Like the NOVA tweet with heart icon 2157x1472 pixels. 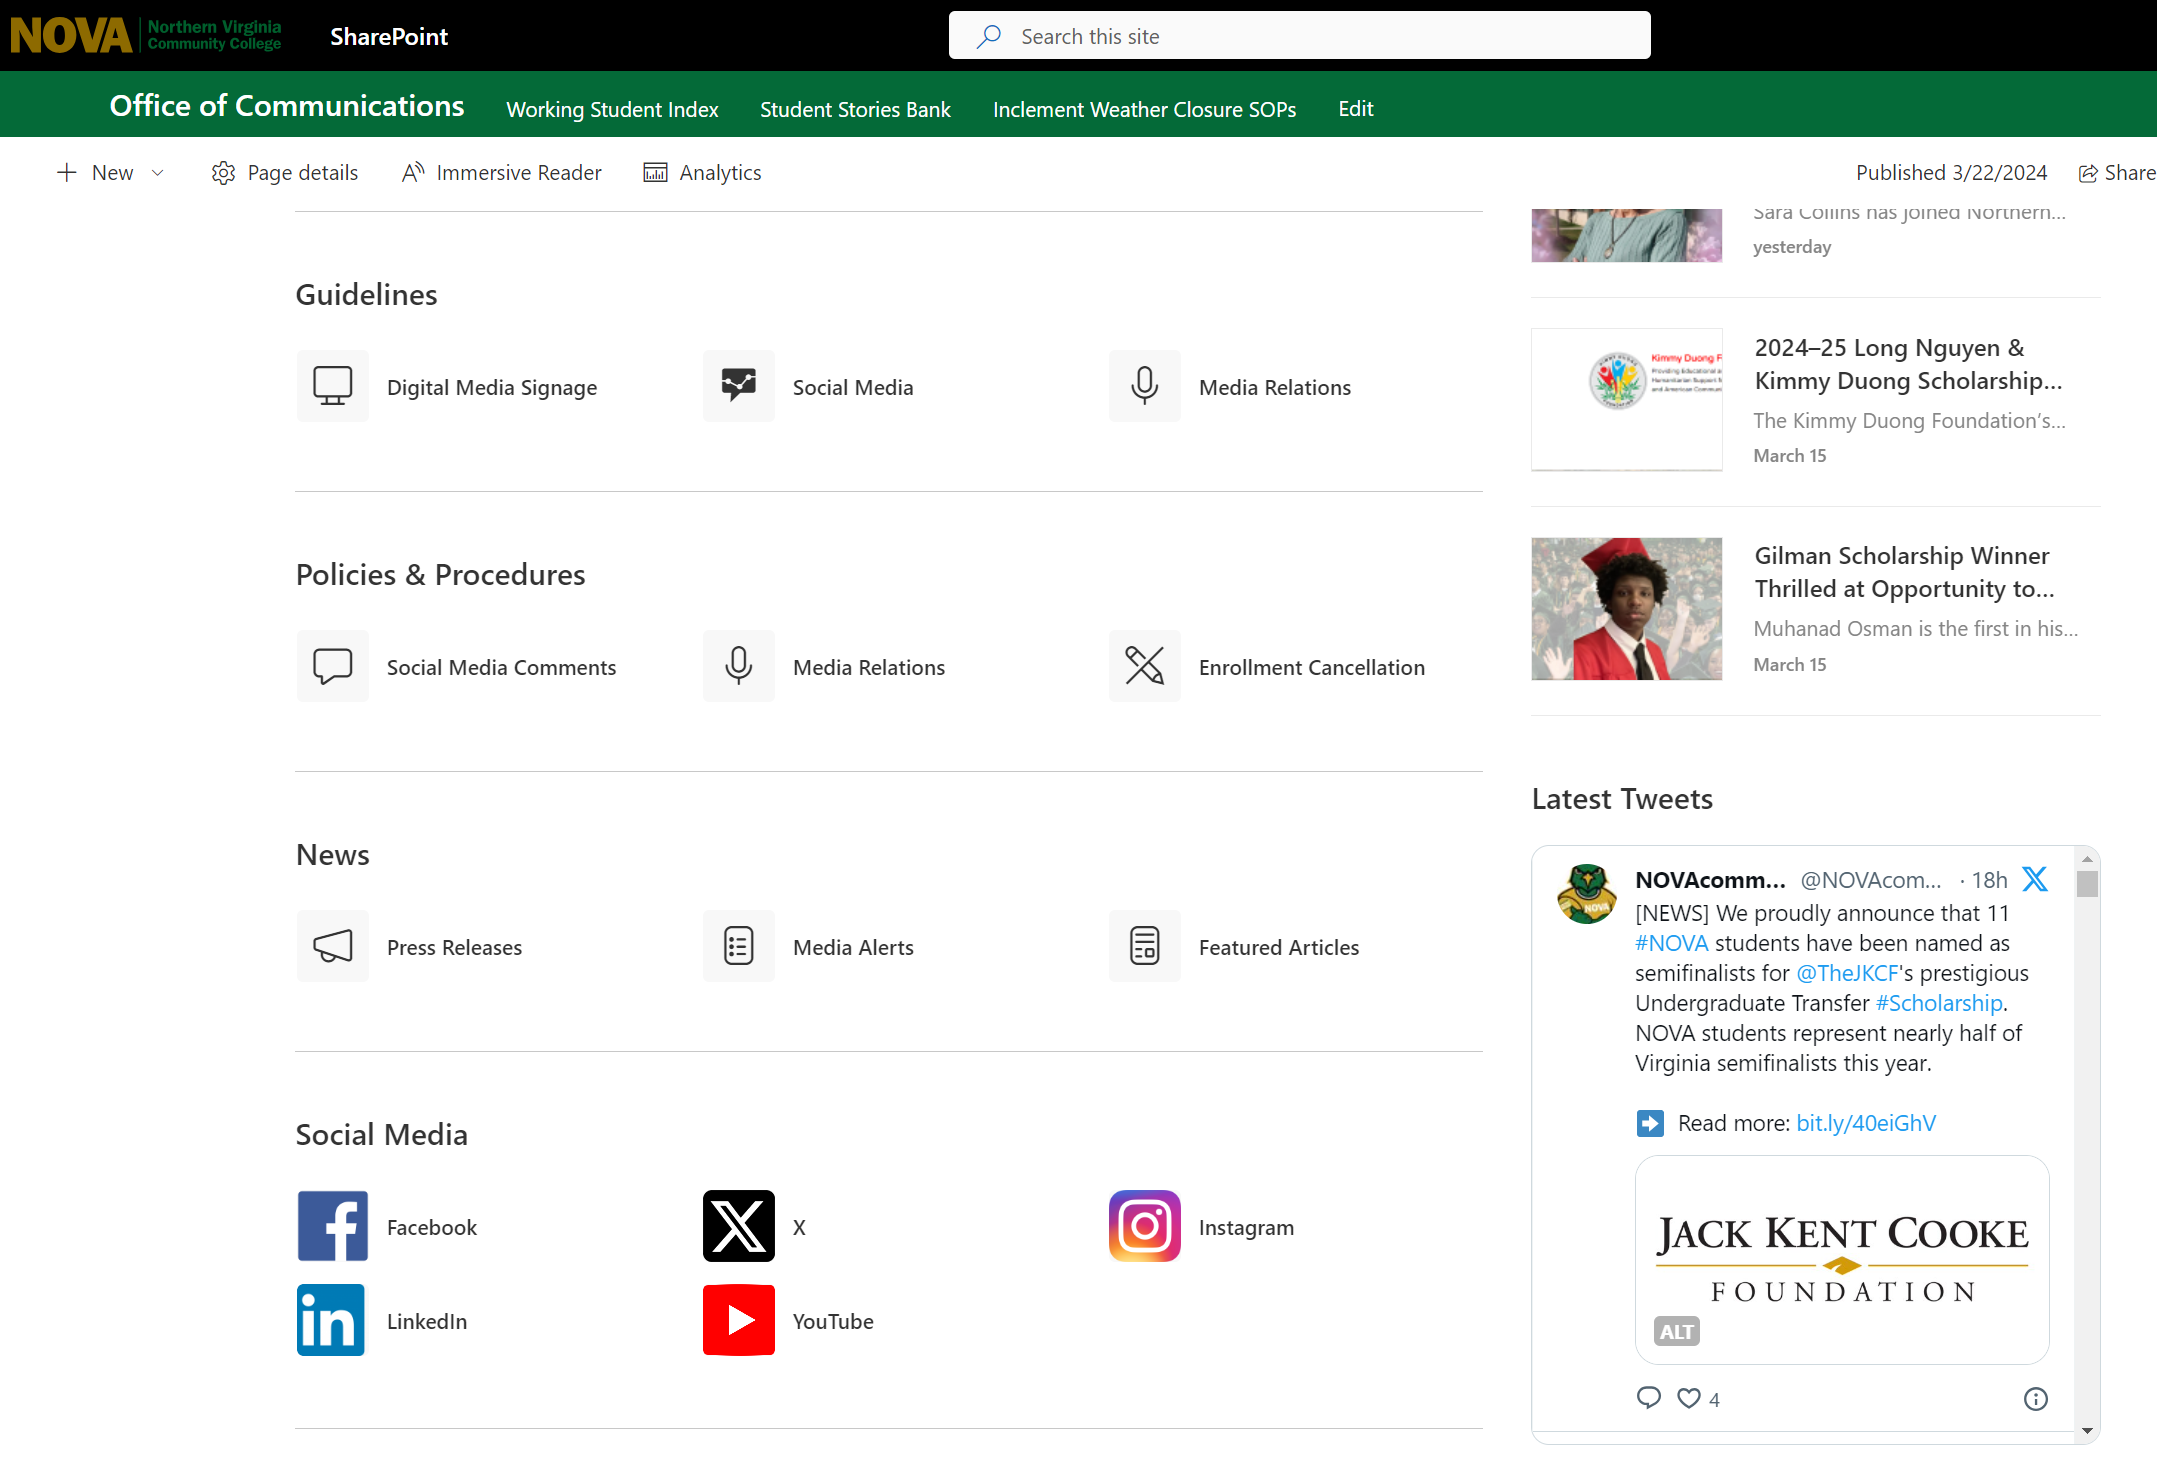pyautogui.click(x=1689, y=1398)
